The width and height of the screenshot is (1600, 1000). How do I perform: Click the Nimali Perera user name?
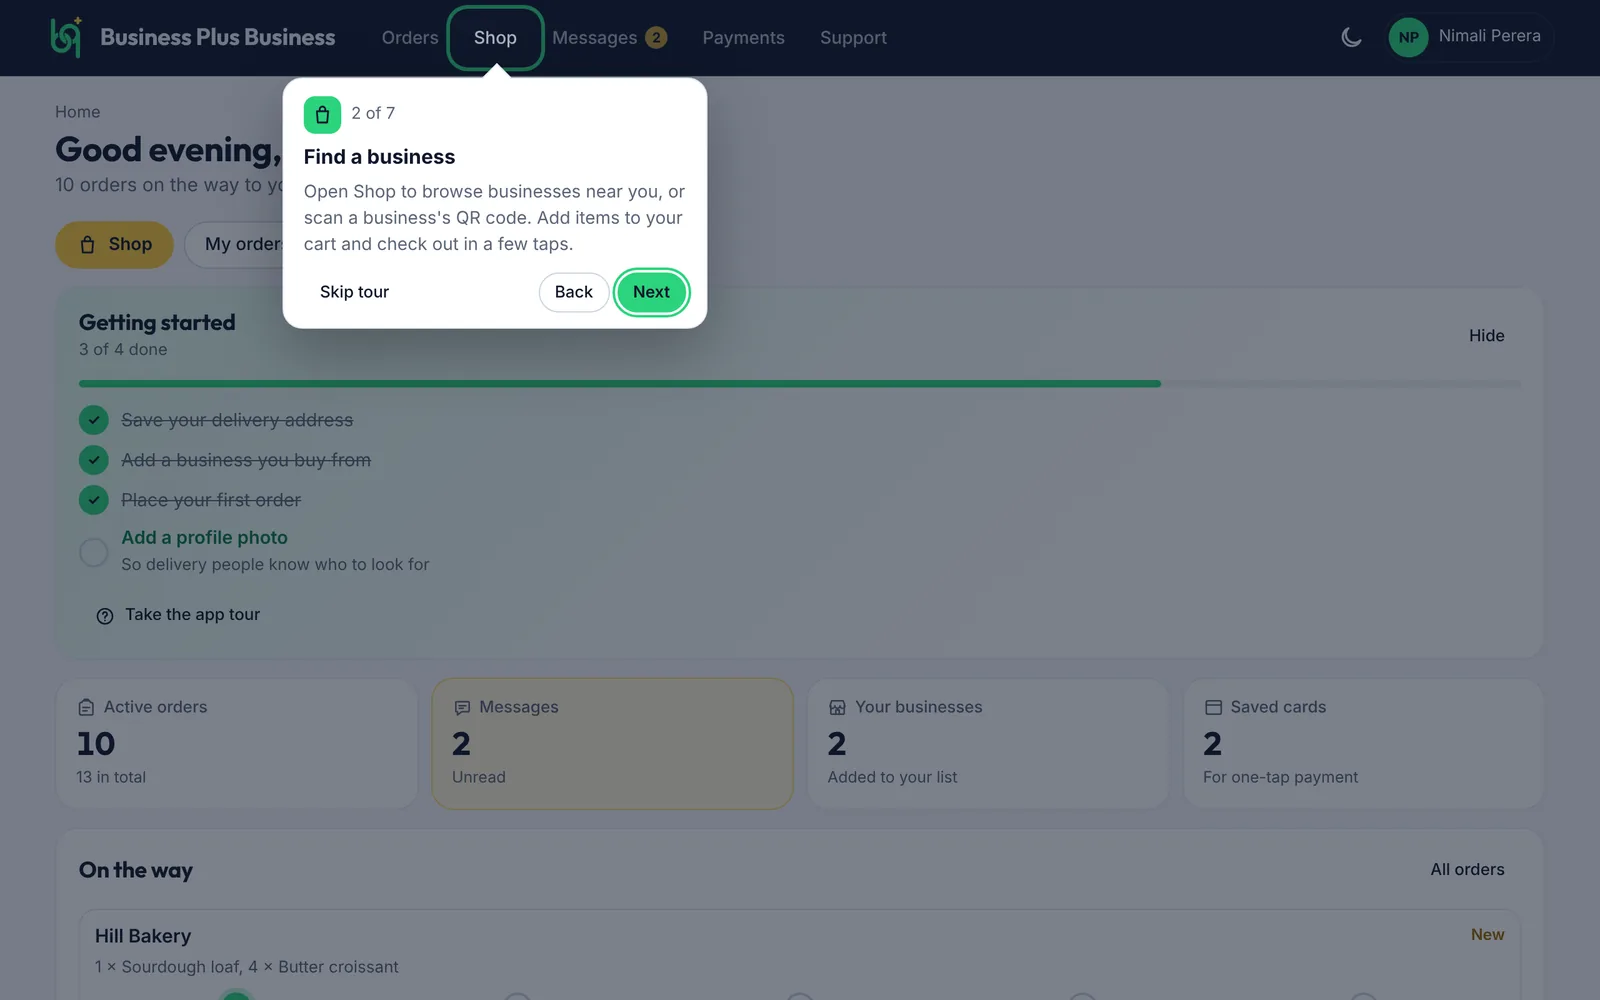coord(1489,36)
